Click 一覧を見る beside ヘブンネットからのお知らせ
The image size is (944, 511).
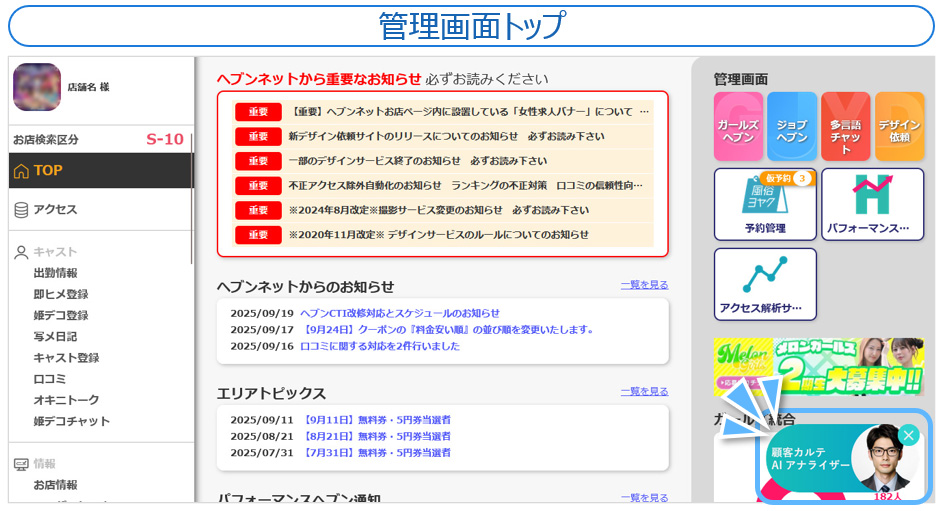tap(644, 286)
